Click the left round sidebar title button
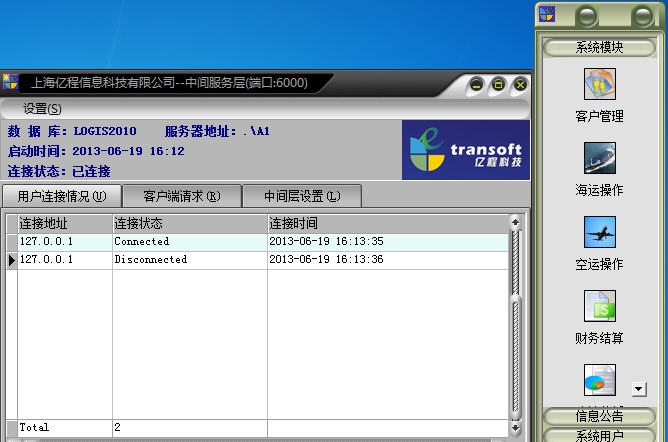 [x=587, y=17]
